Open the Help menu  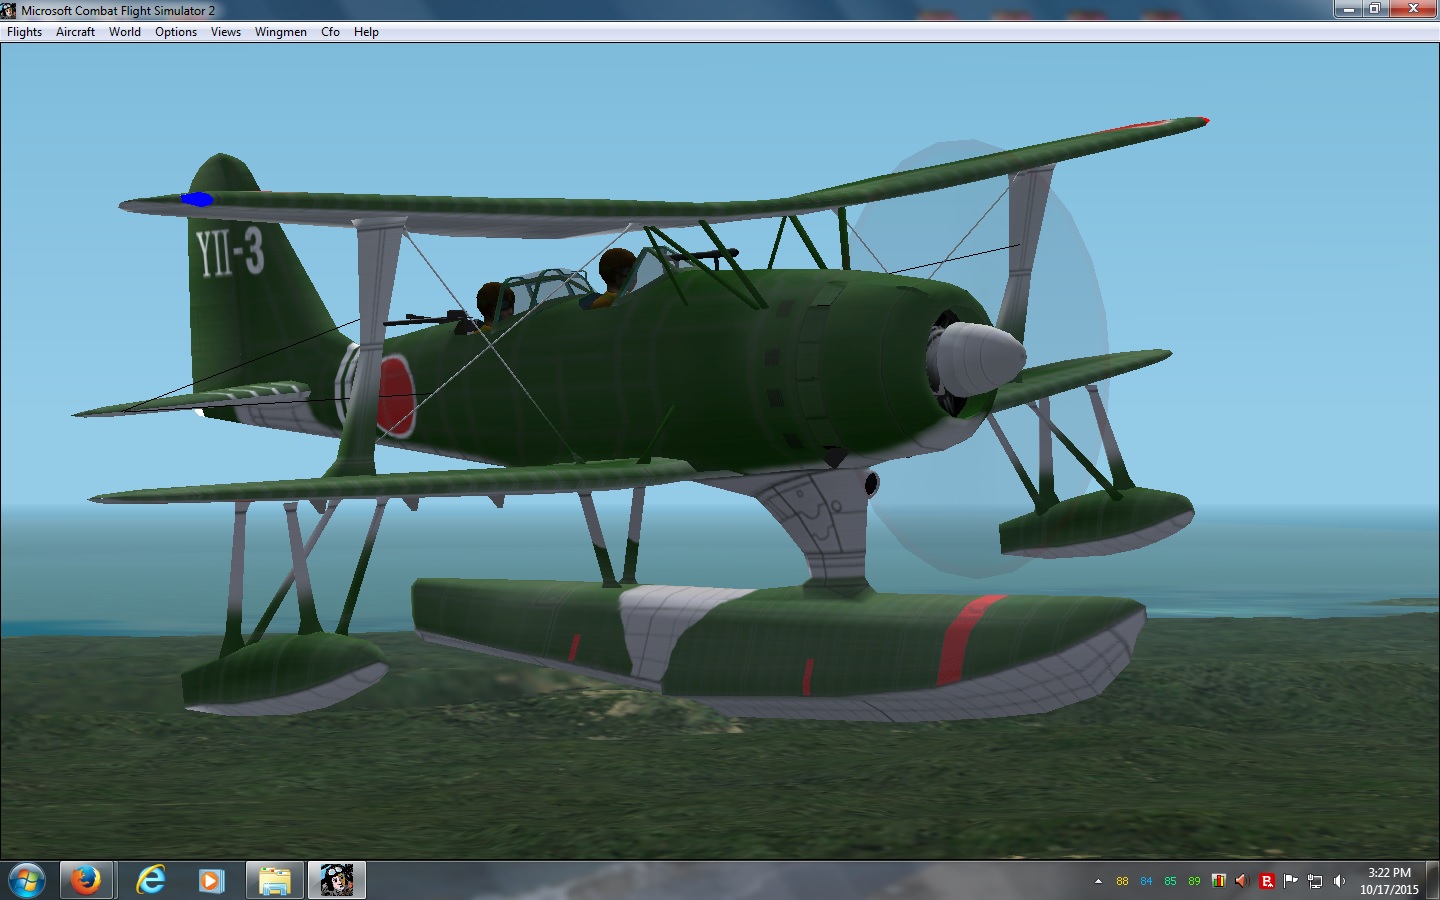tap(366, 32)
